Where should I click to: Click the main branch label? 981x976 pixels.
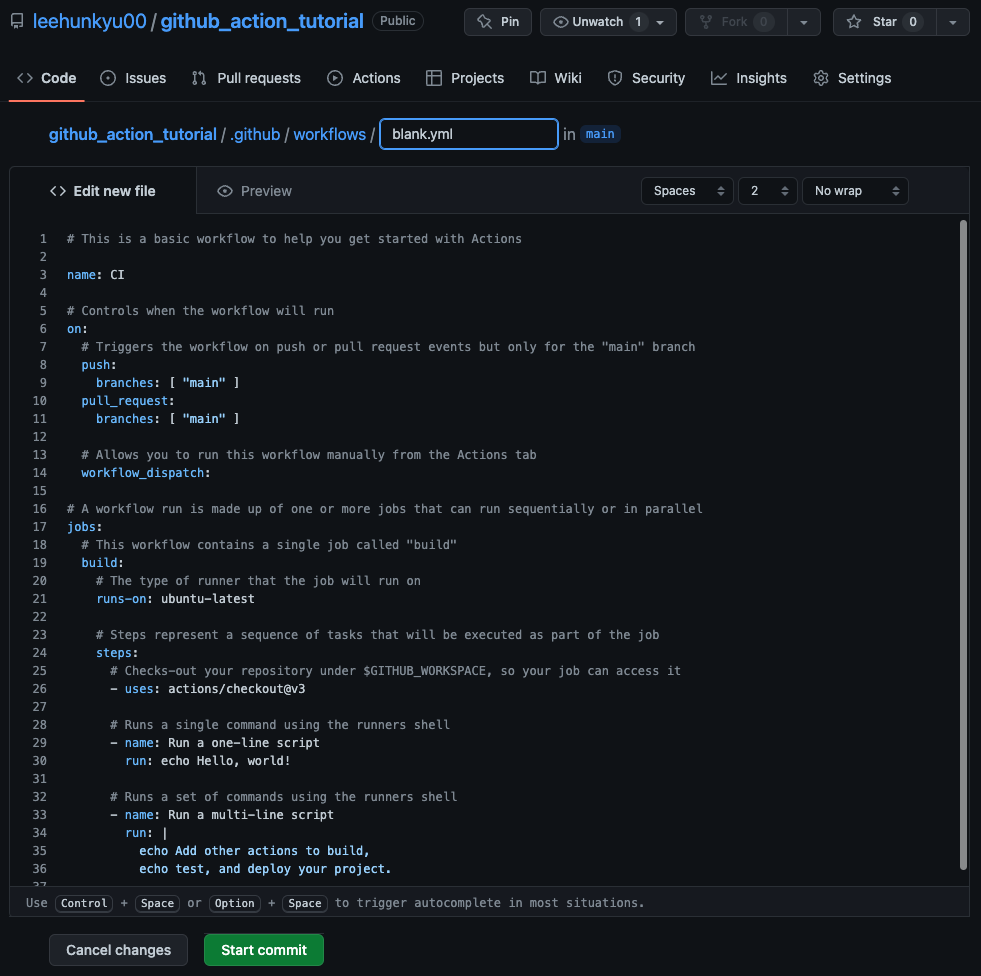pyautogui.click(x=600, y=134)
